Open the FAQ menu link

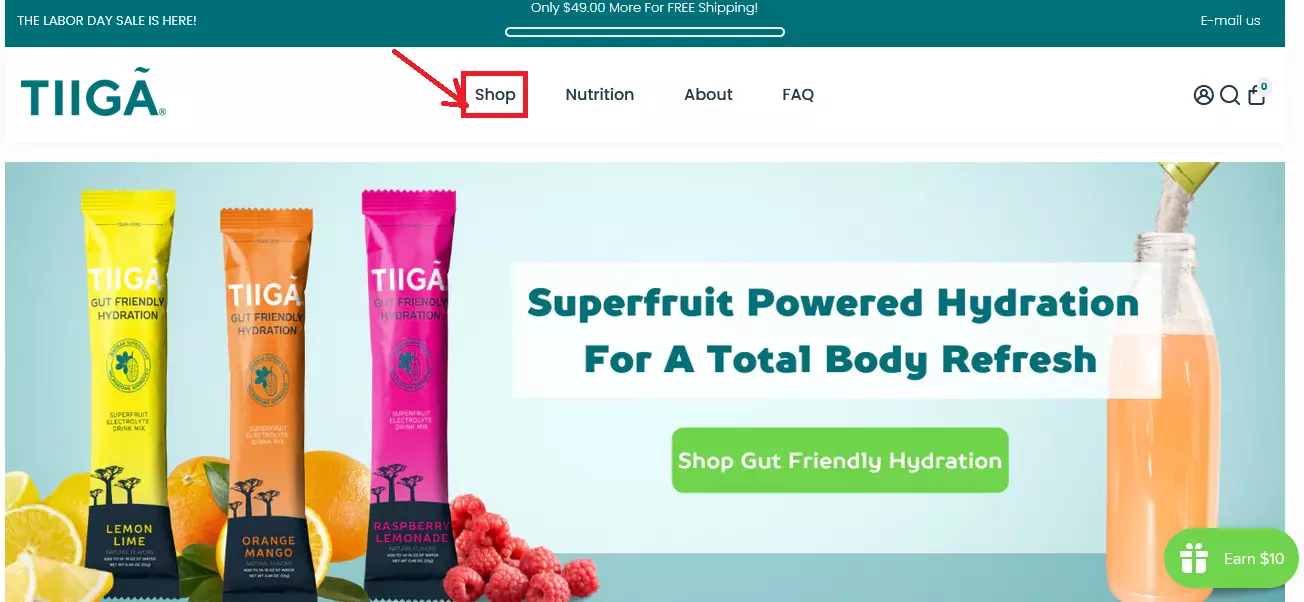tap(798, 95)
